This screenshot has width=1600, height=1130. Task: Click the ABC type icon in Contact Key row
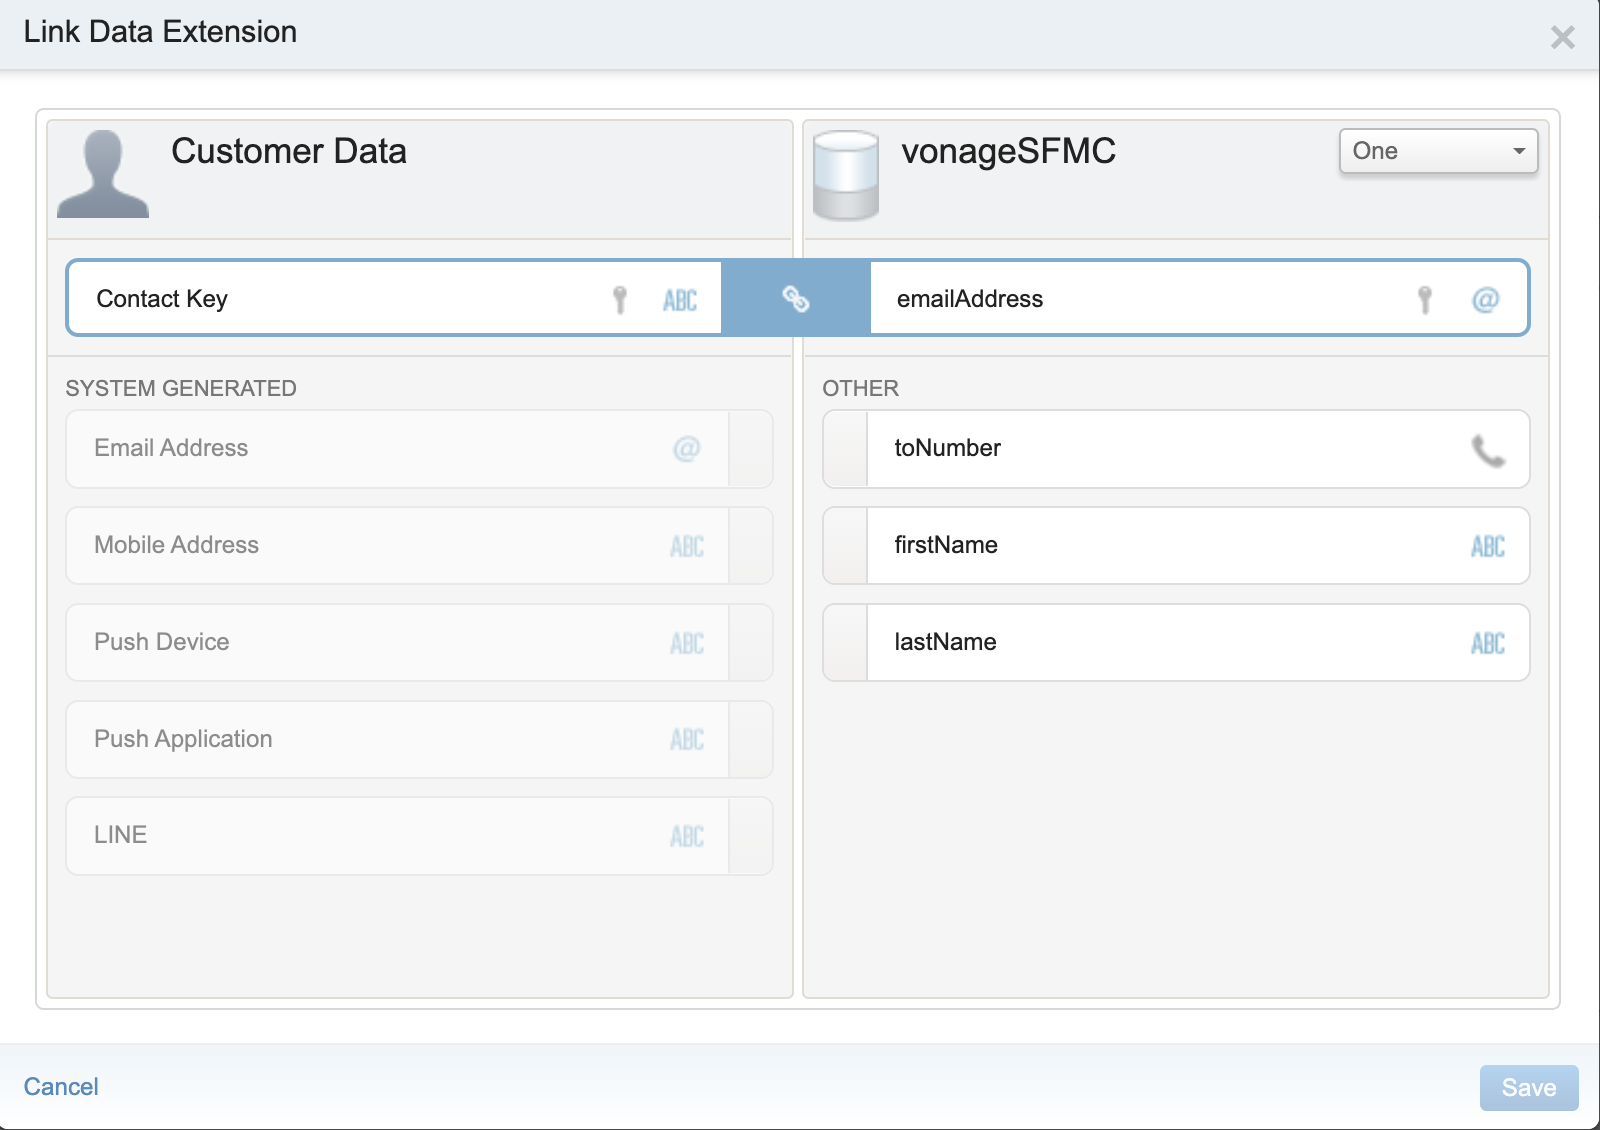pyautogui.click(x=680, y=300)
